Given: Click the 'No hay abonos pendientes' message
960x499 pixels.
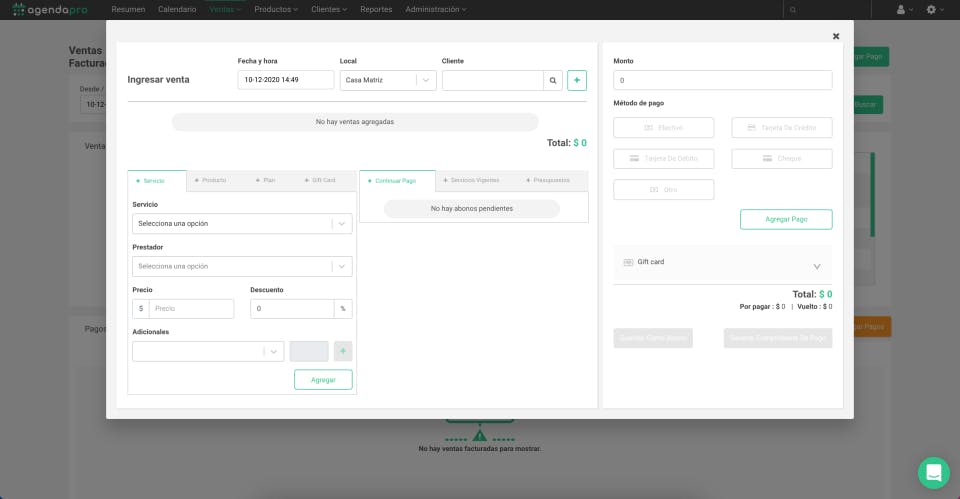Looking at the screenshot, I should click(x=472, y=209).
